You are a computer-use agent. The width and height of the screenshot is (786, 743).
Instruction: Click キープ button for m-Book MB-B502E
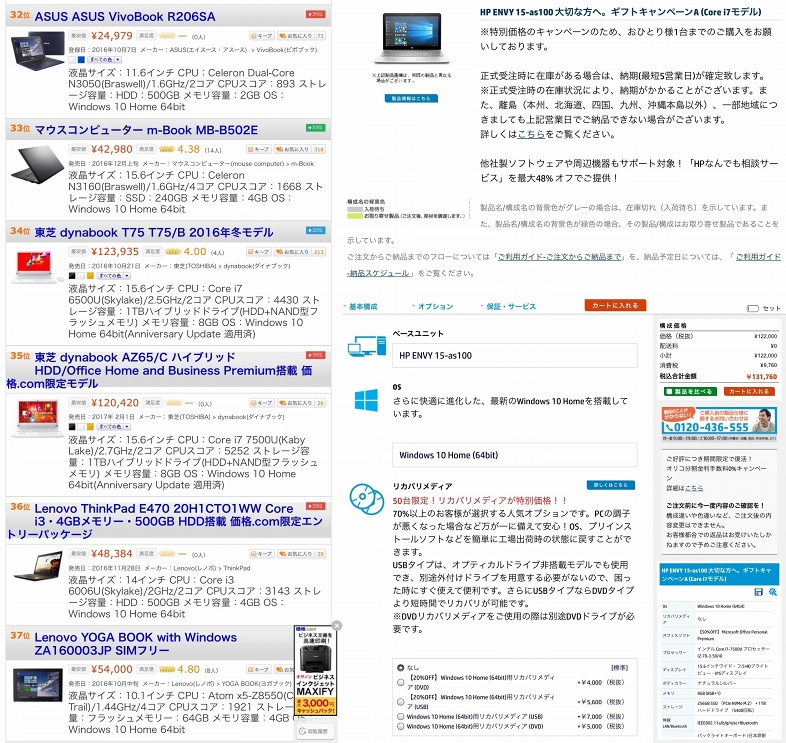(259, 149)
